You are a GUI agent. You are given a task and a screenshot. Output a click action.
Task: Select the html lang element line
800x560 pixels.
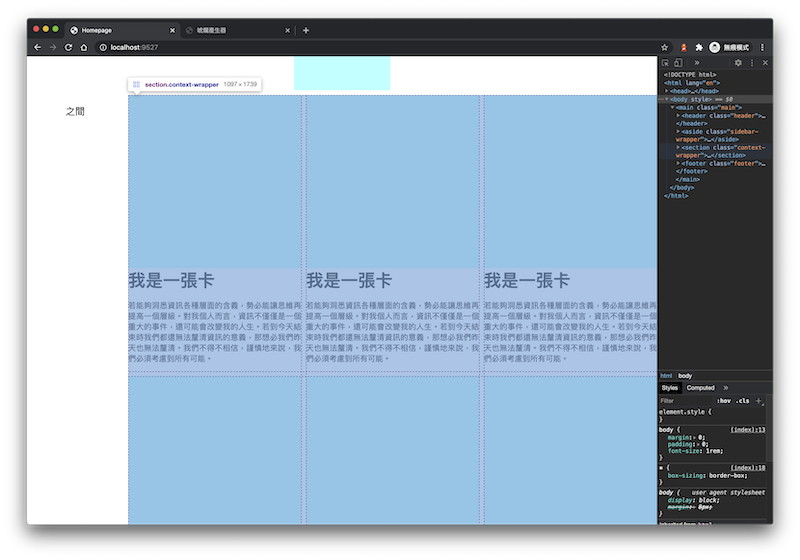click(x=691, y=83)
